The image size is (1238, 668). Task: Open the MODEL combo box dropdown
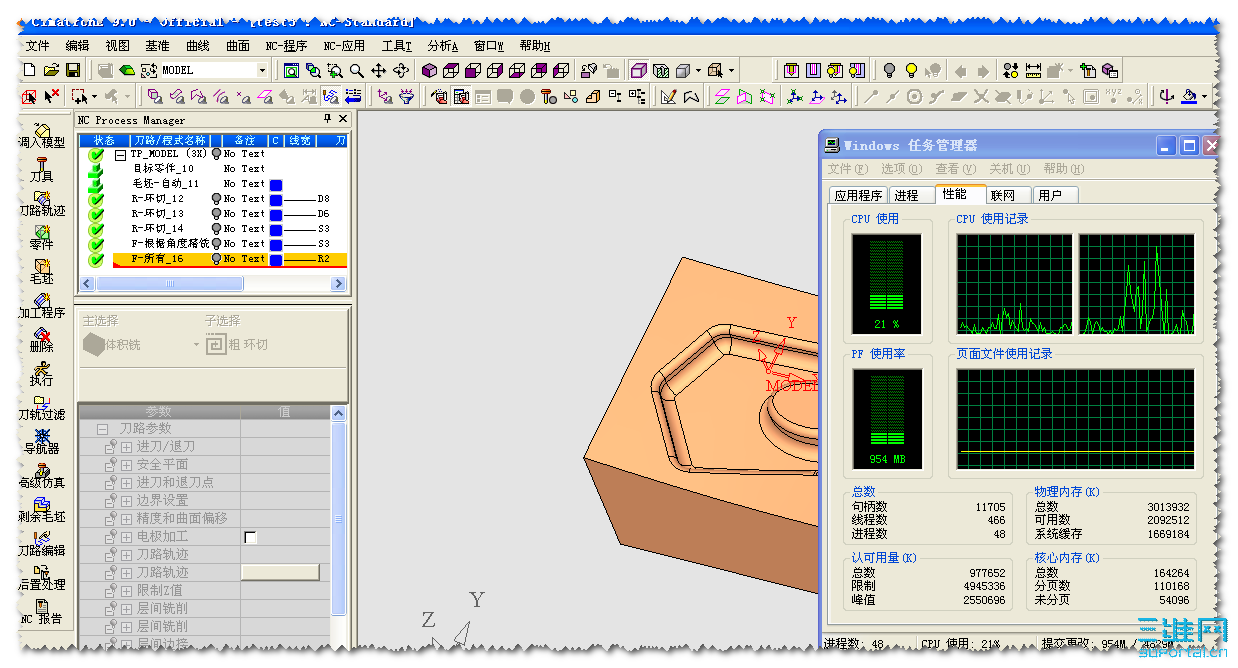click(263, 70)
